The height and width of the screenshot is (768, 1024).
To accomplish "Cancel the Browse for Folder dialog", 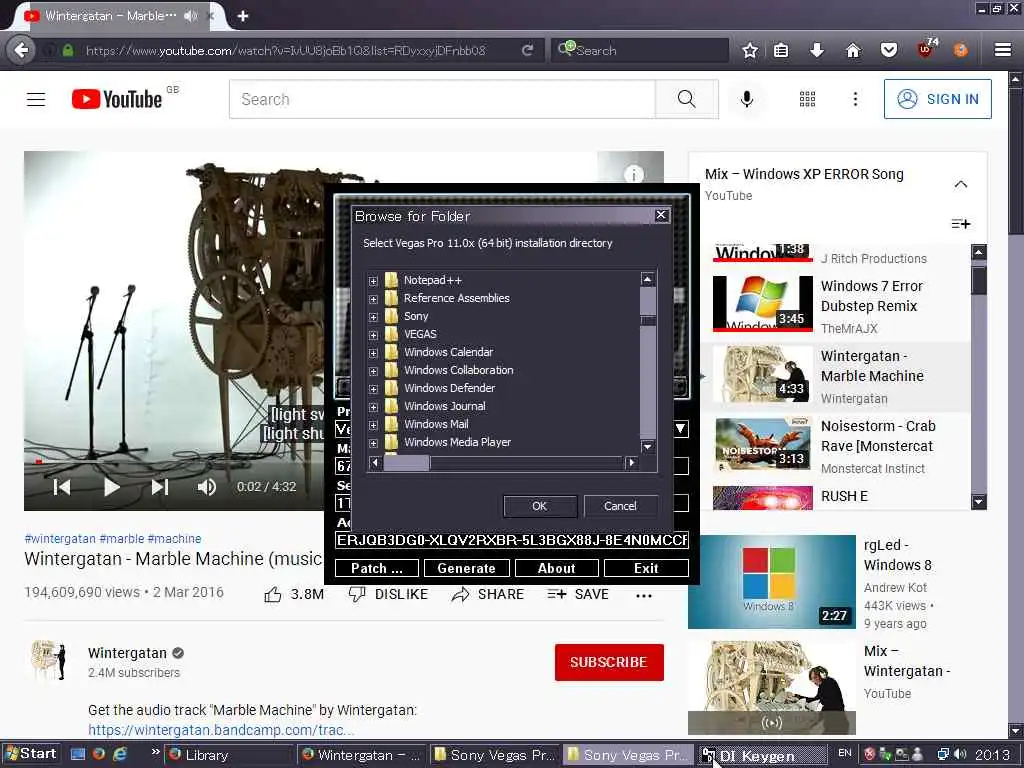I will (620, 505).
